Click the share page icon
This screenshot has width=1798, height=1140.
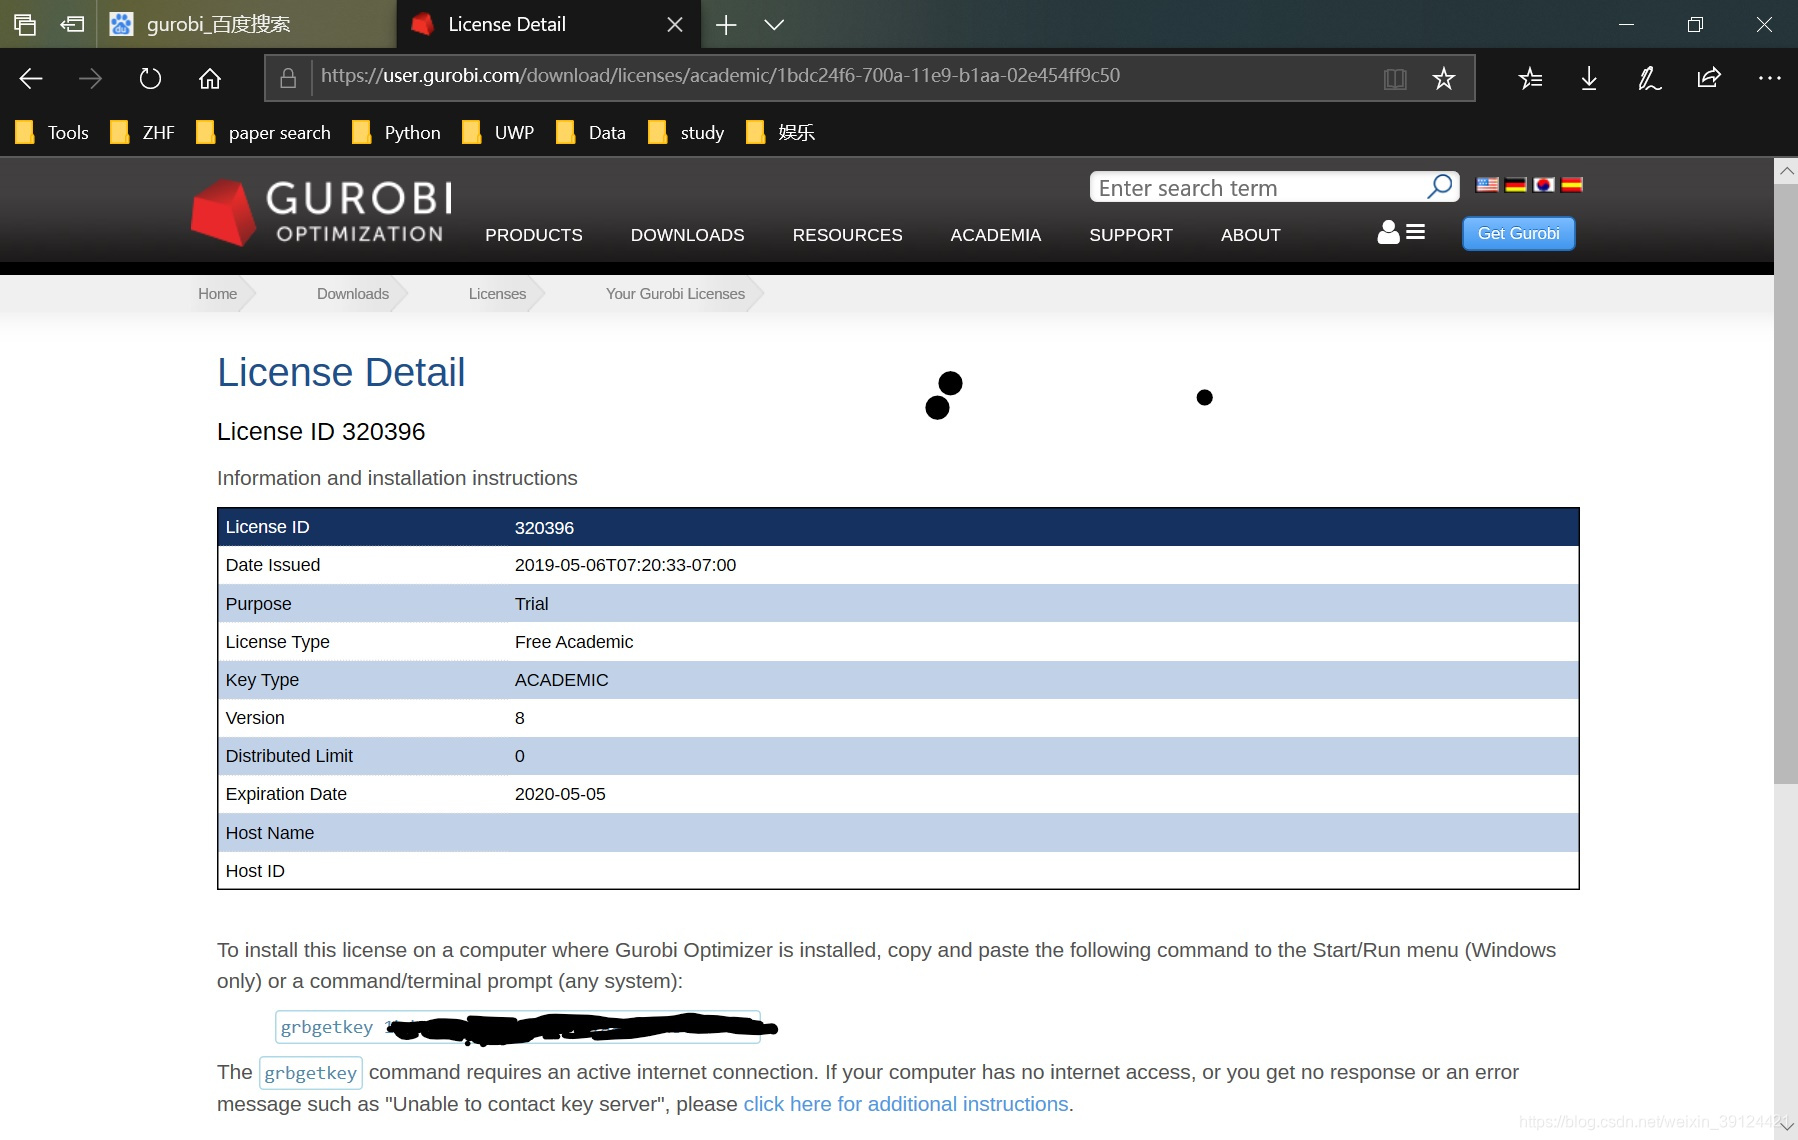click(x=1709, y=78)
